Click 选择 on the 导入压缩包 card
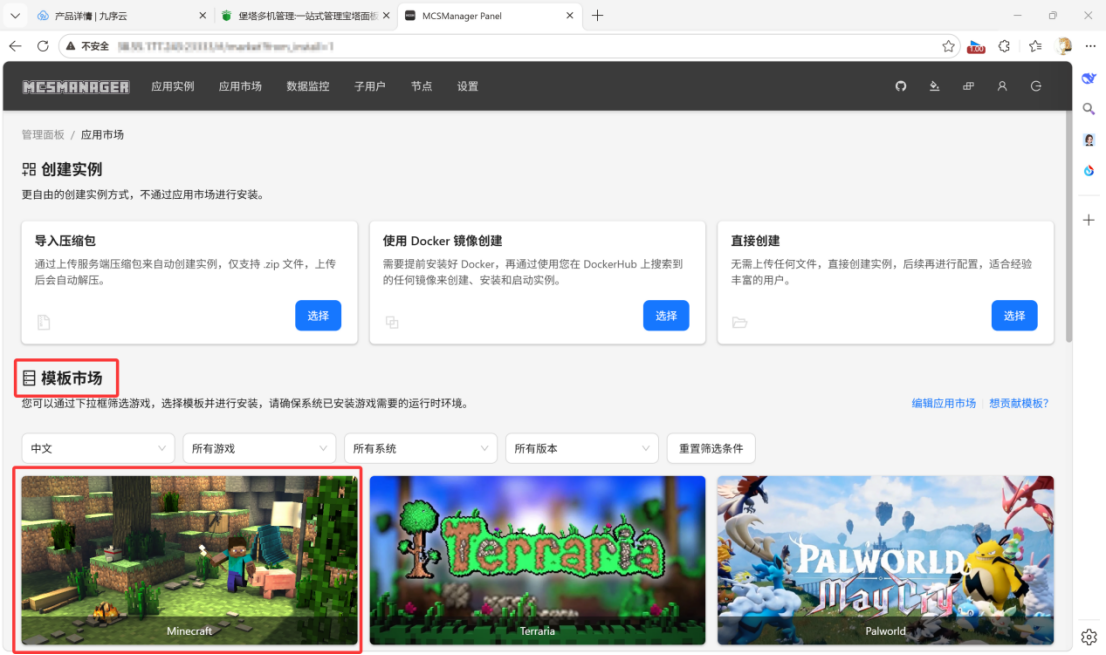The width and height of the screenshot is (1106, 655). tap(318, 315)
